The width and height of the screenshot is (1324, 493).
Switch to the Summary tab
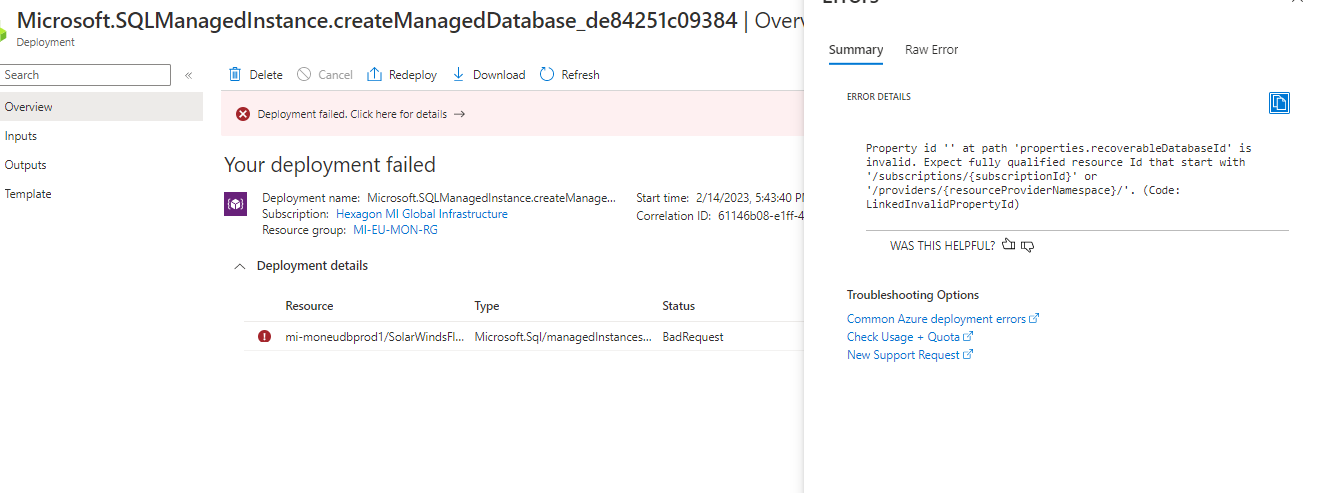[856, 50]
